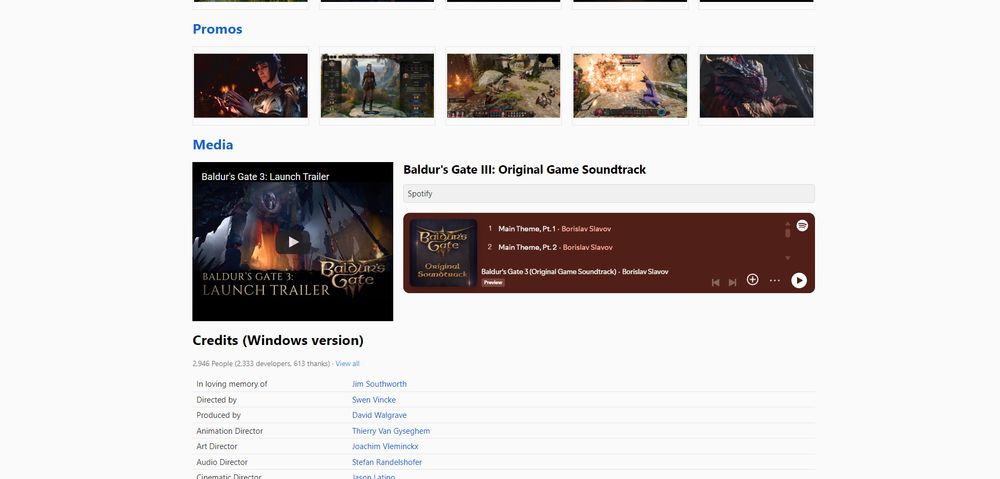Save the soundtrack with the plus icon
1000x479 pixels.
[x=753, y=279]
